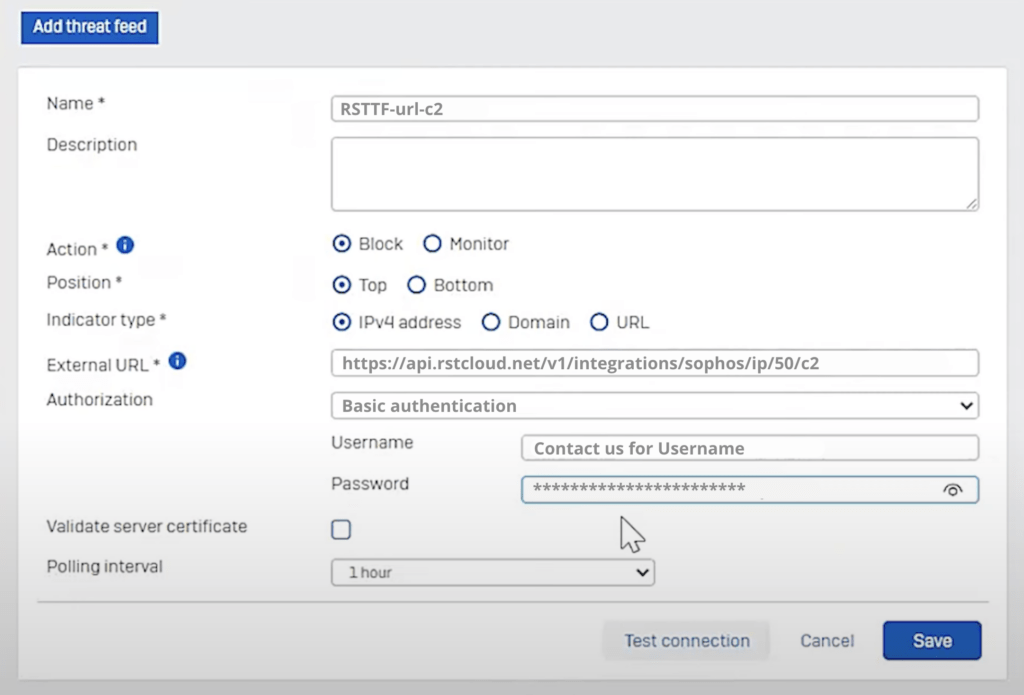Choose URL as indicator type

point(599,322)
